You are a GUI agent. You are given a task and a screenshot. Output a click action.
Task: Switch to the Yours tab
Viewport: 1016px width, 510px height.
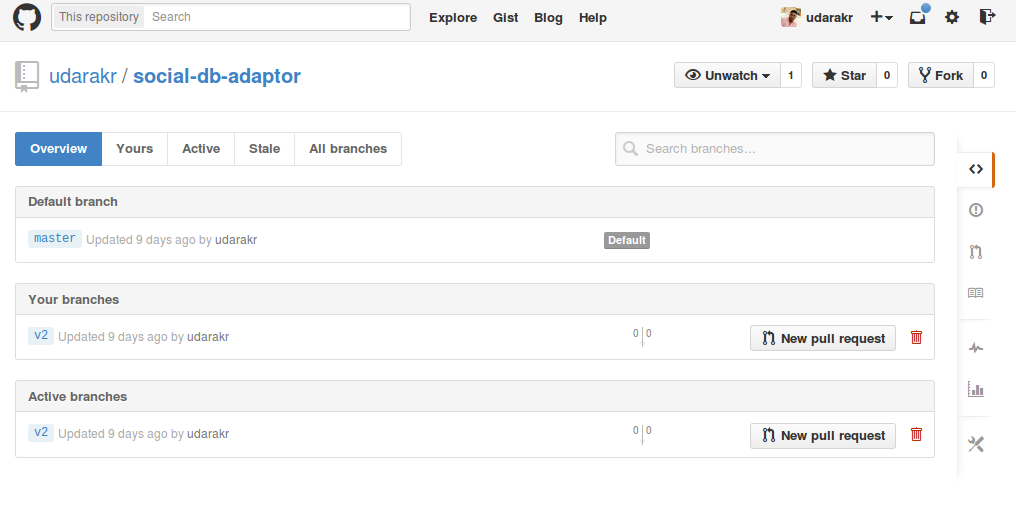tap(135, 149)
